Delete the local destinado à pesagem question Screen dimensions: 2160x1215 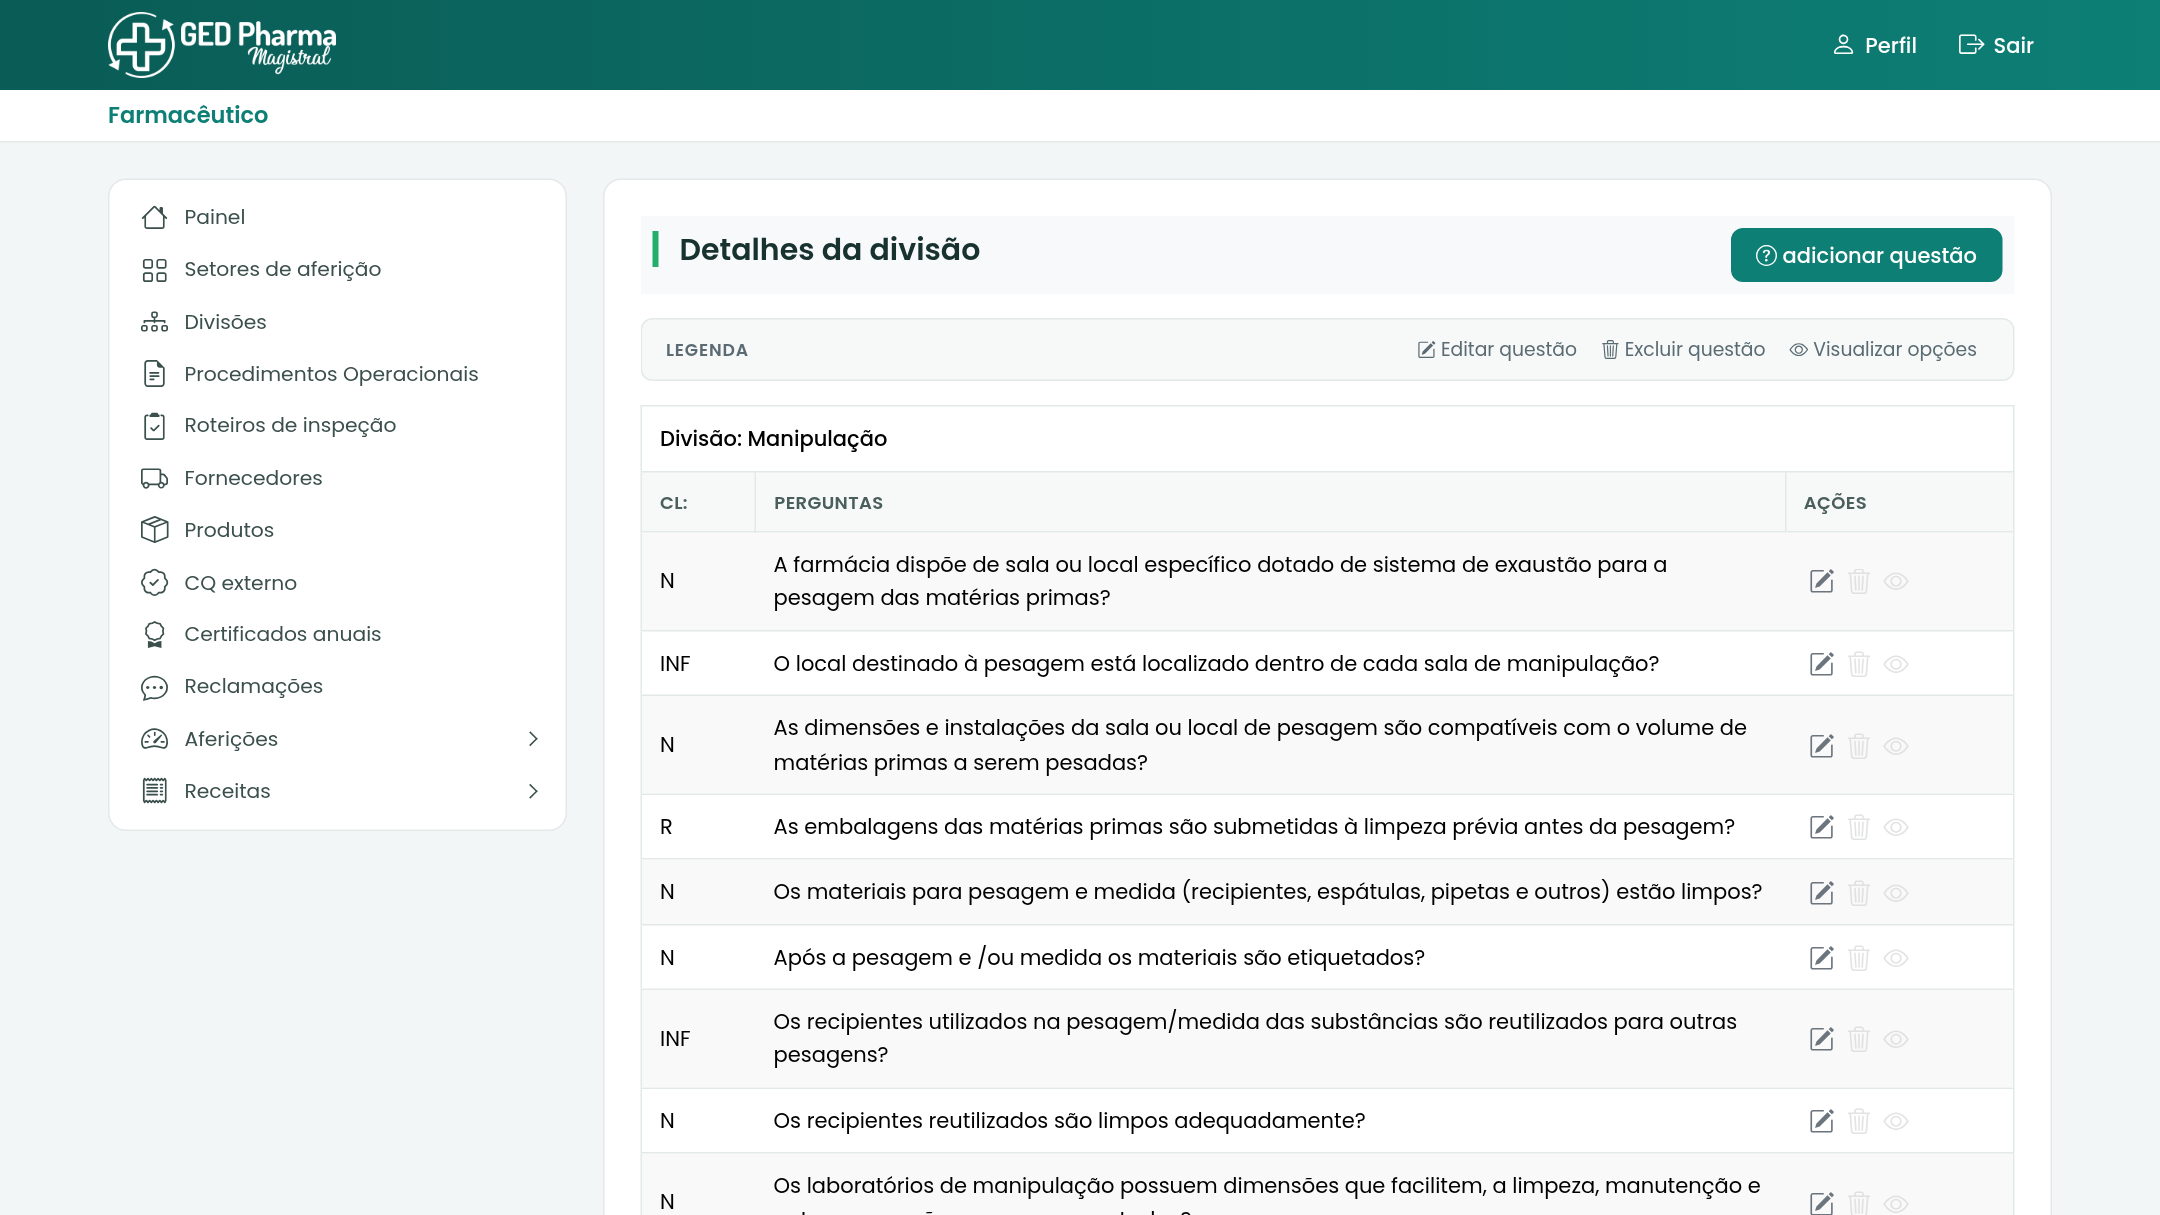[1858, 664]
